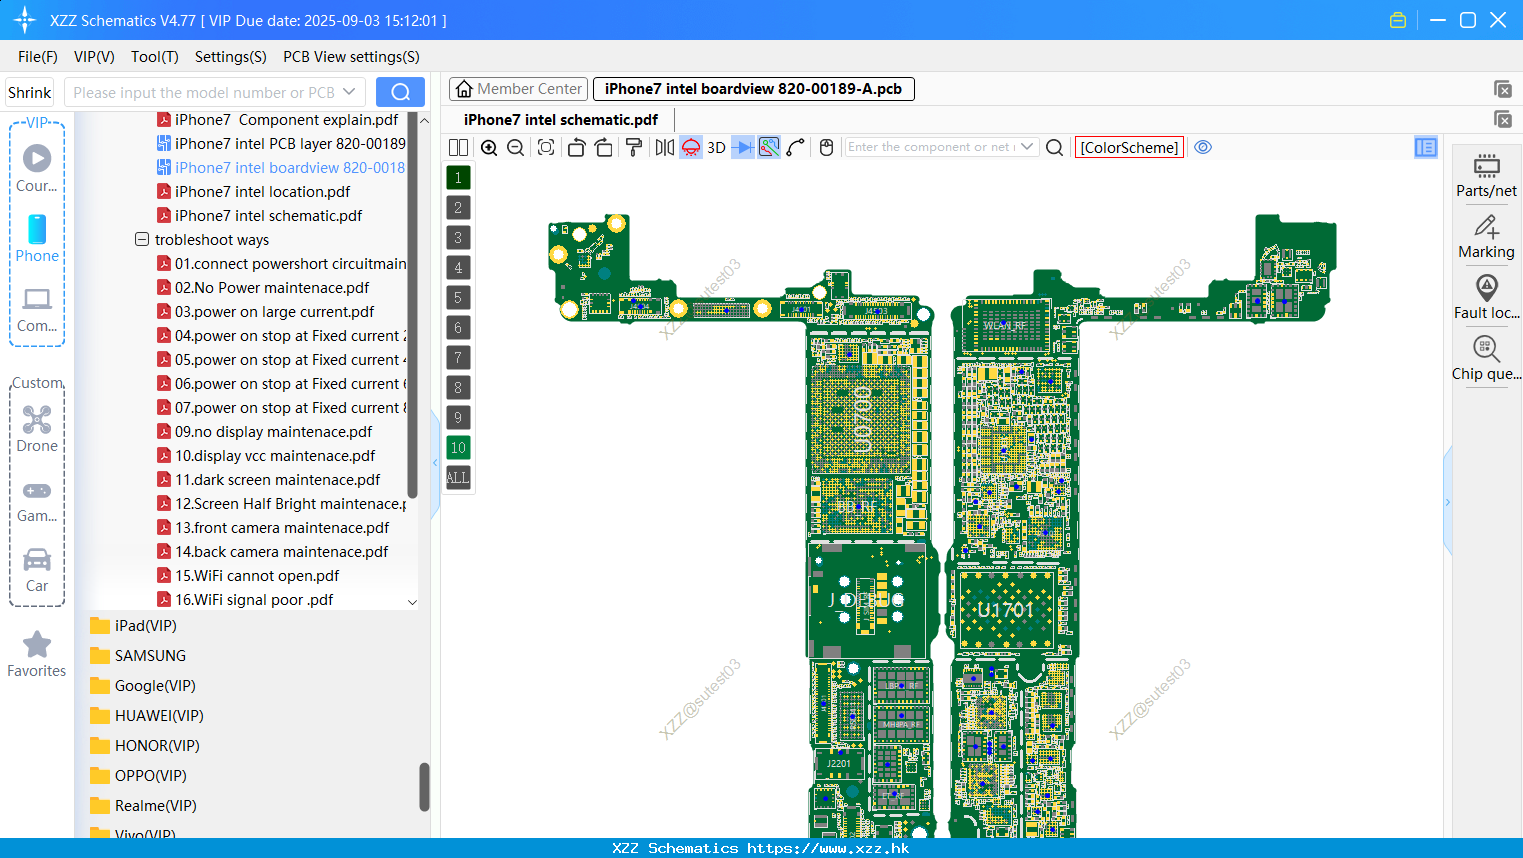Rotate the board clockwise
The image size is (1523, 858).
[604, 147]
